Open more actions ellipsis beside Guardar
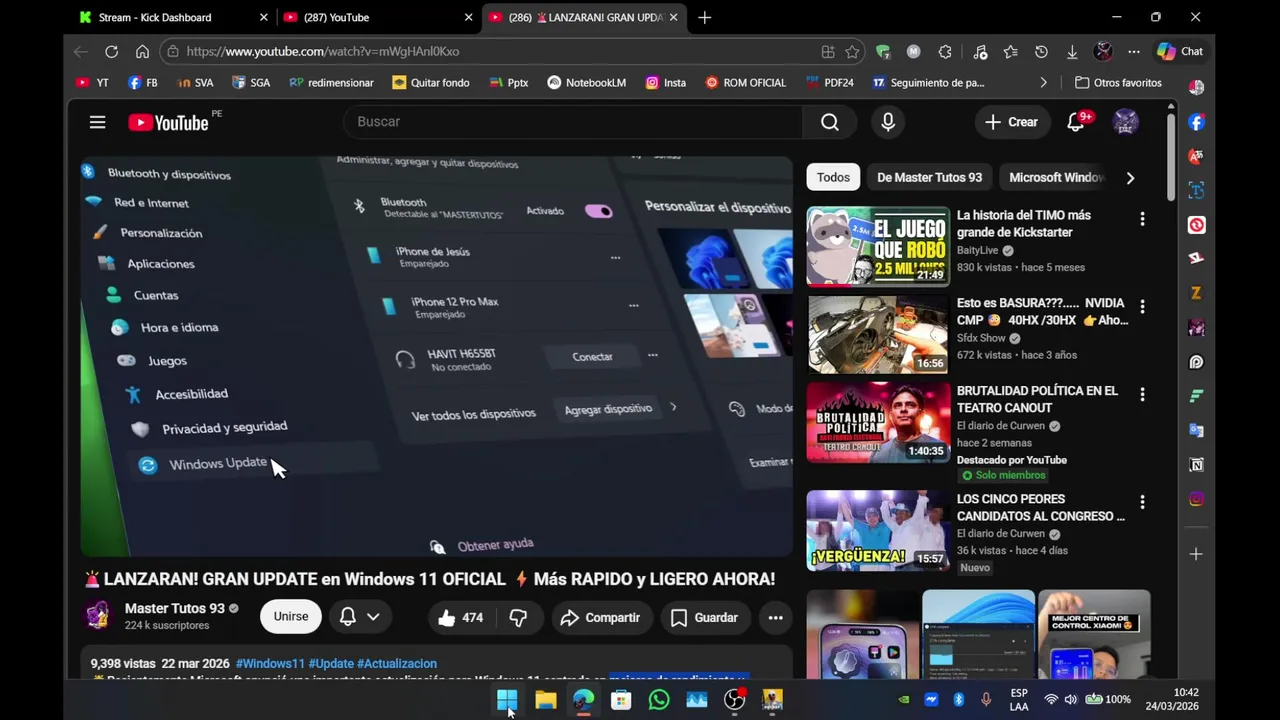 [775, 618]
